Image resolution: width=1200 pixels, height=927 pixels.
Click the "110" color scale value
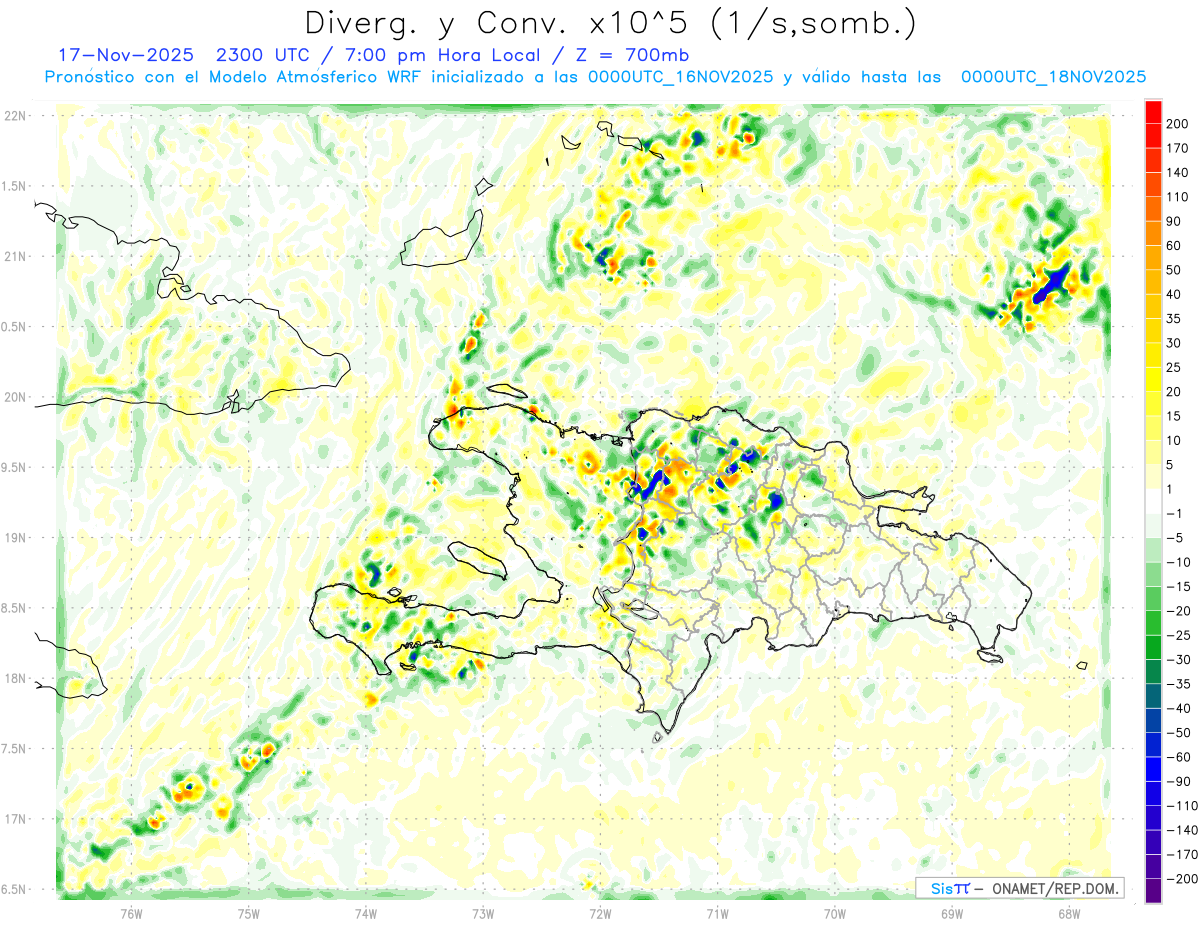click(x=1177, y=197)
